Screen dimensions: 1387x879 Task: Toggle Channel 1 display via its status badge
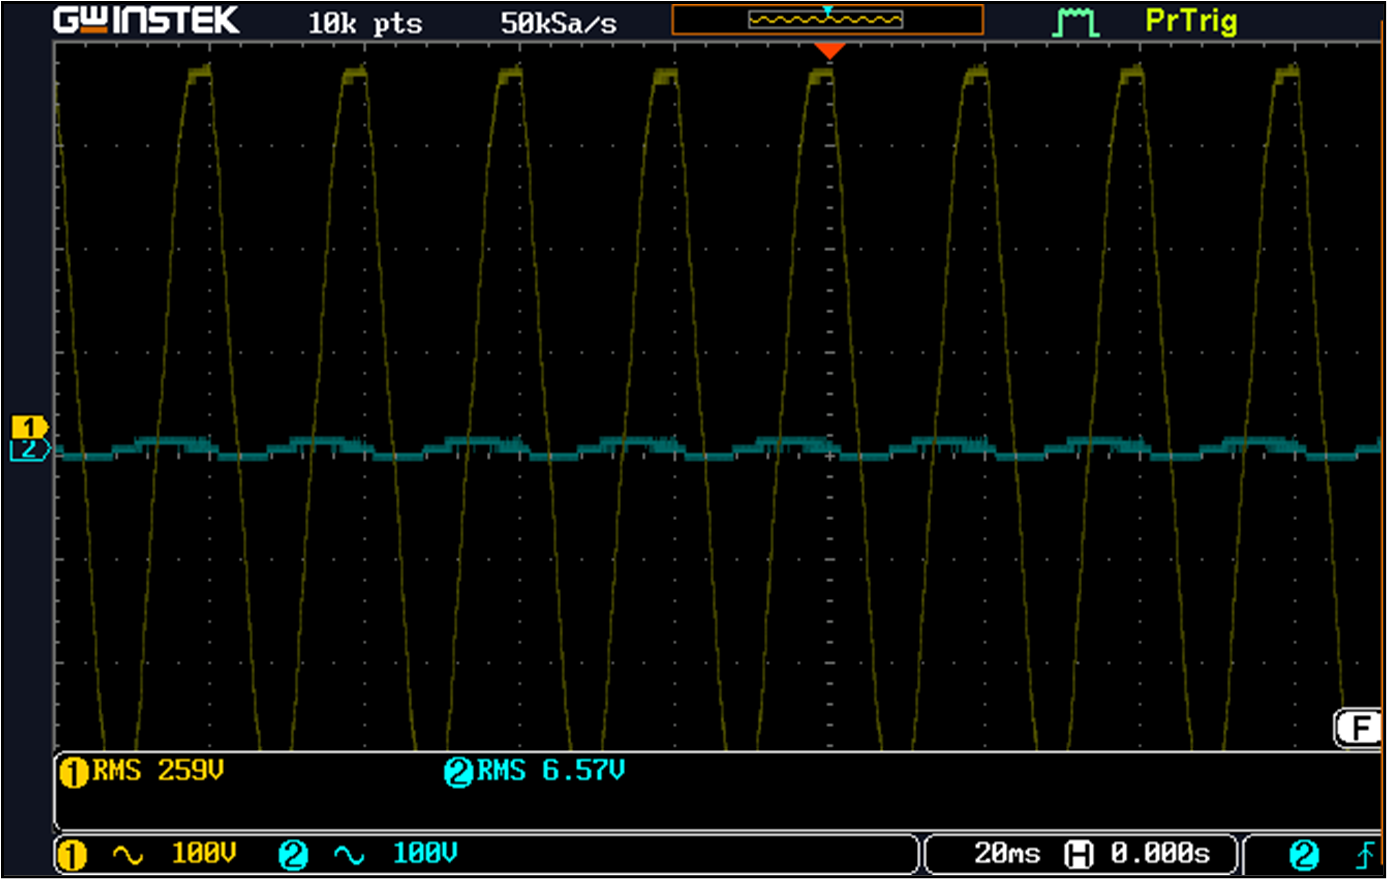pos(71,854)
